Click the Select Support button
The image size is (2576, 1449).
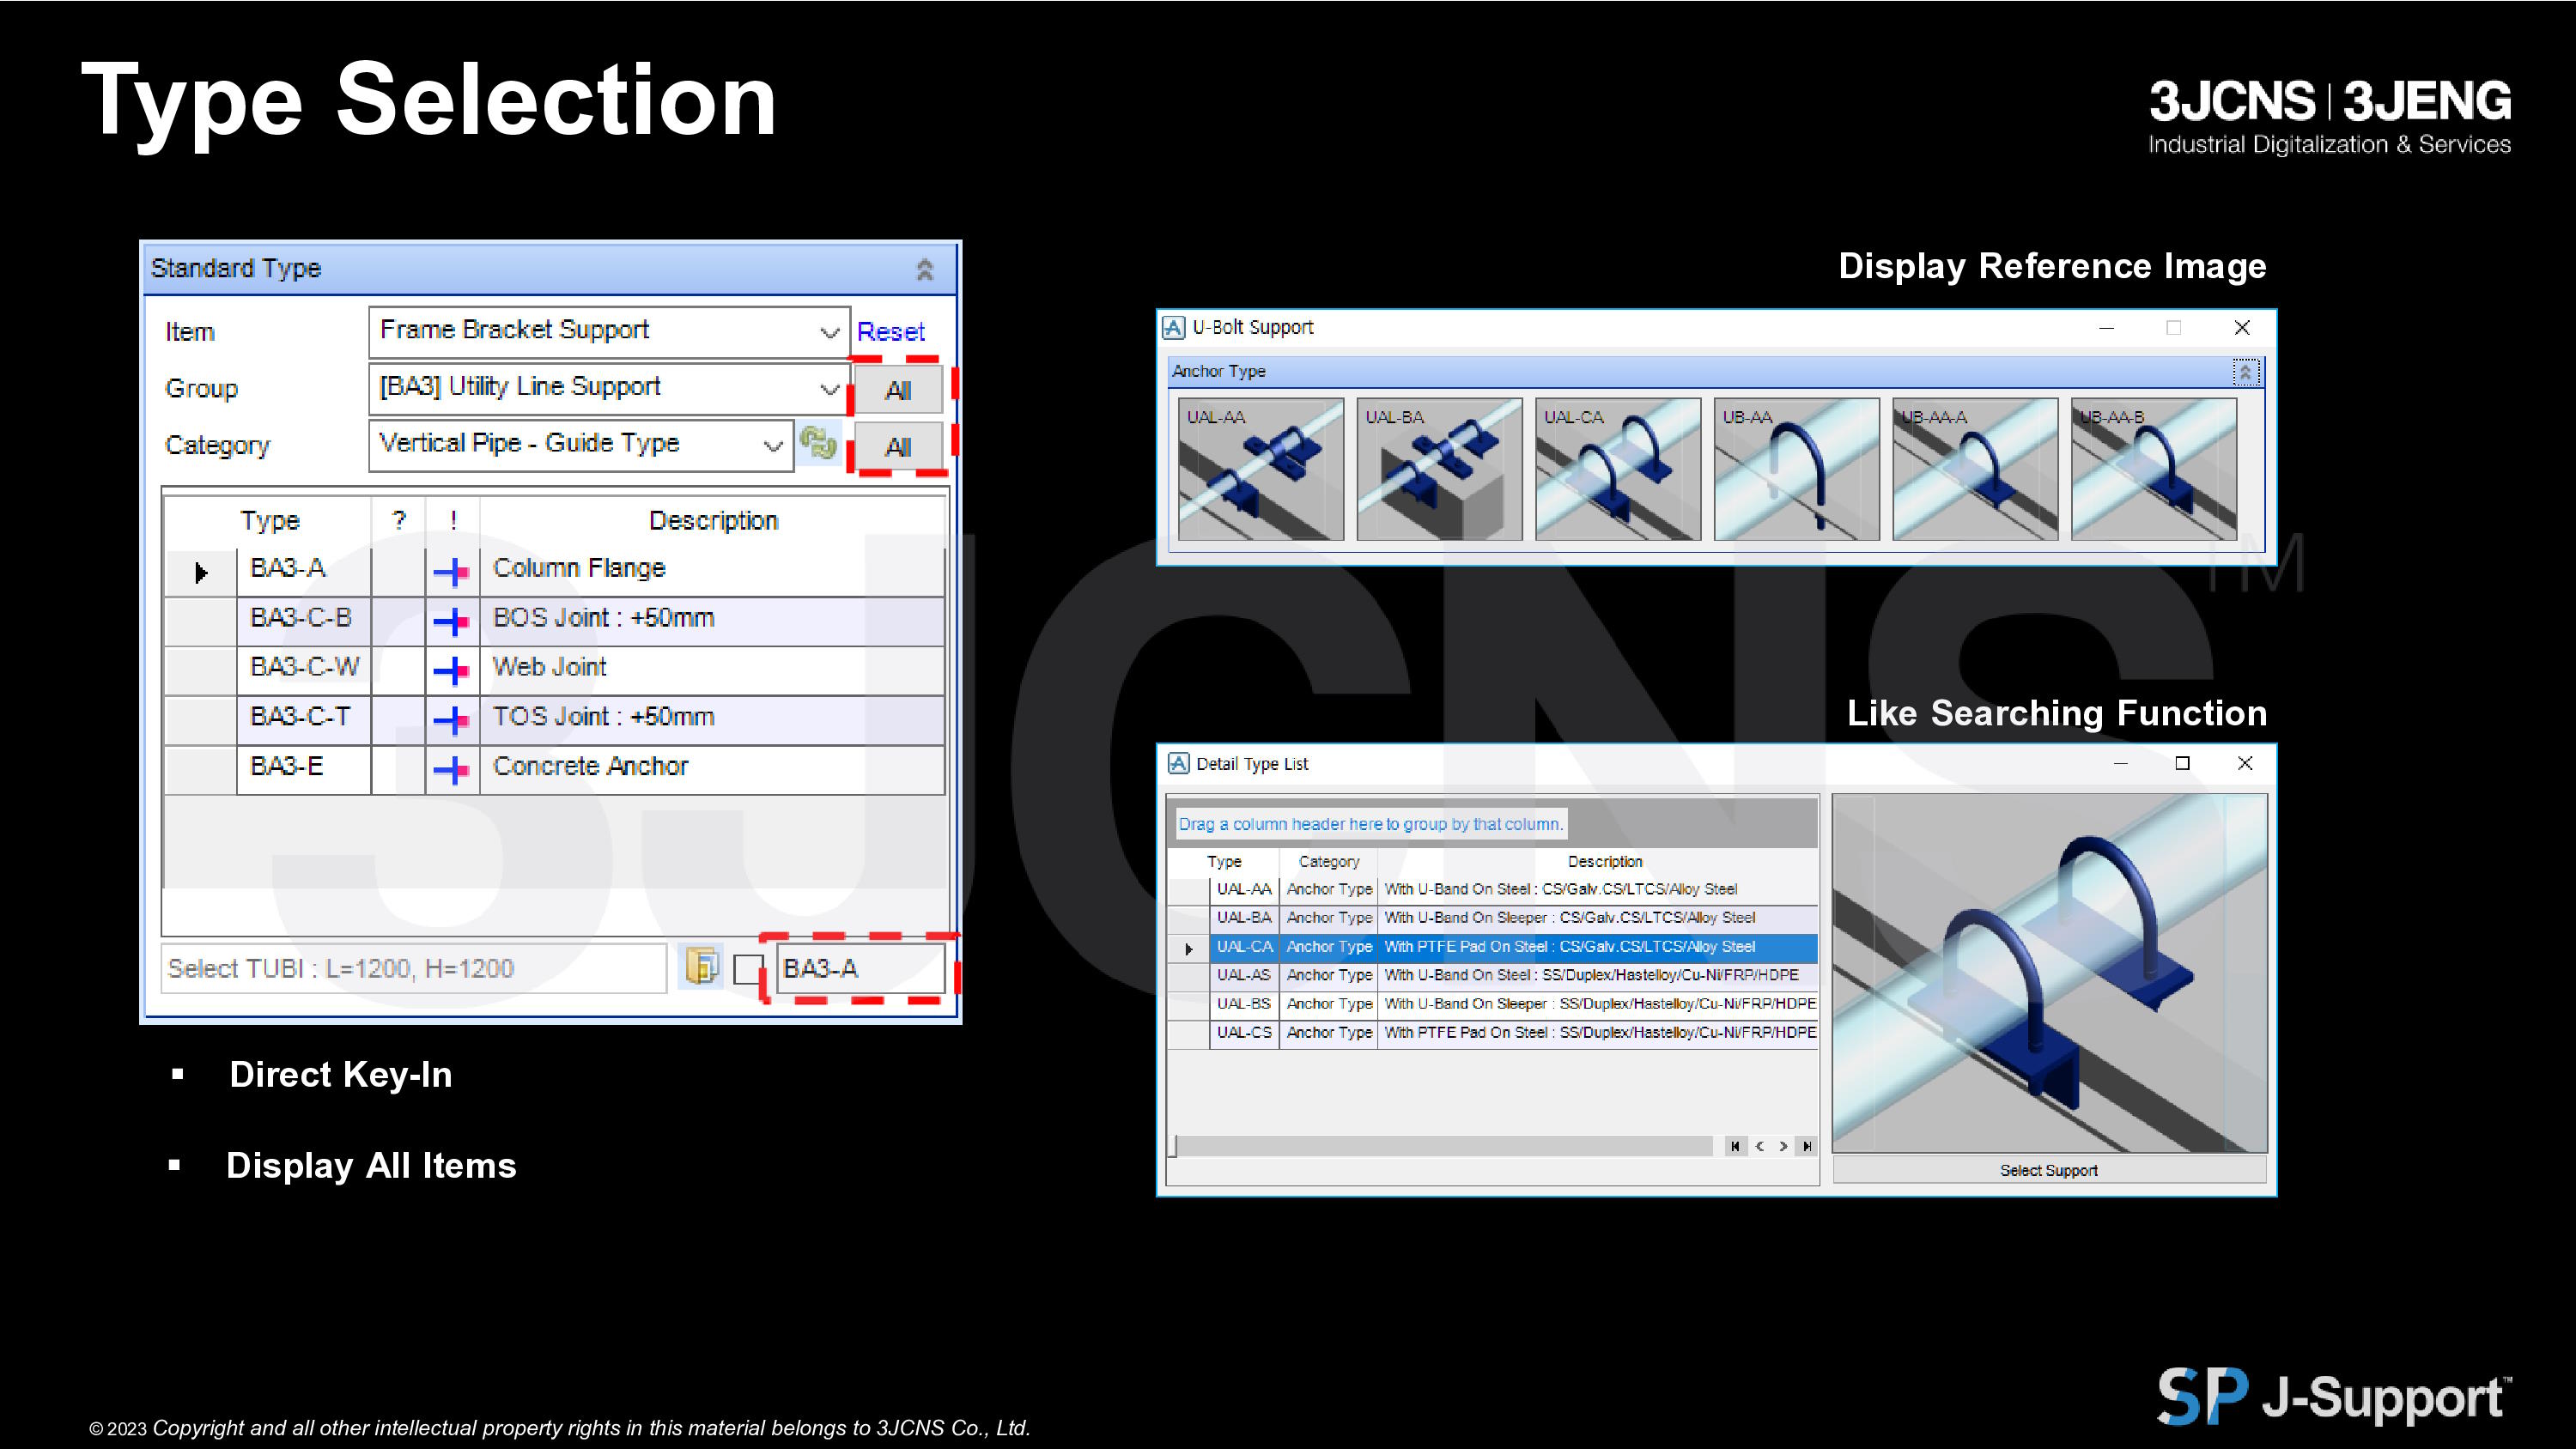[x=2048, y=1171]
